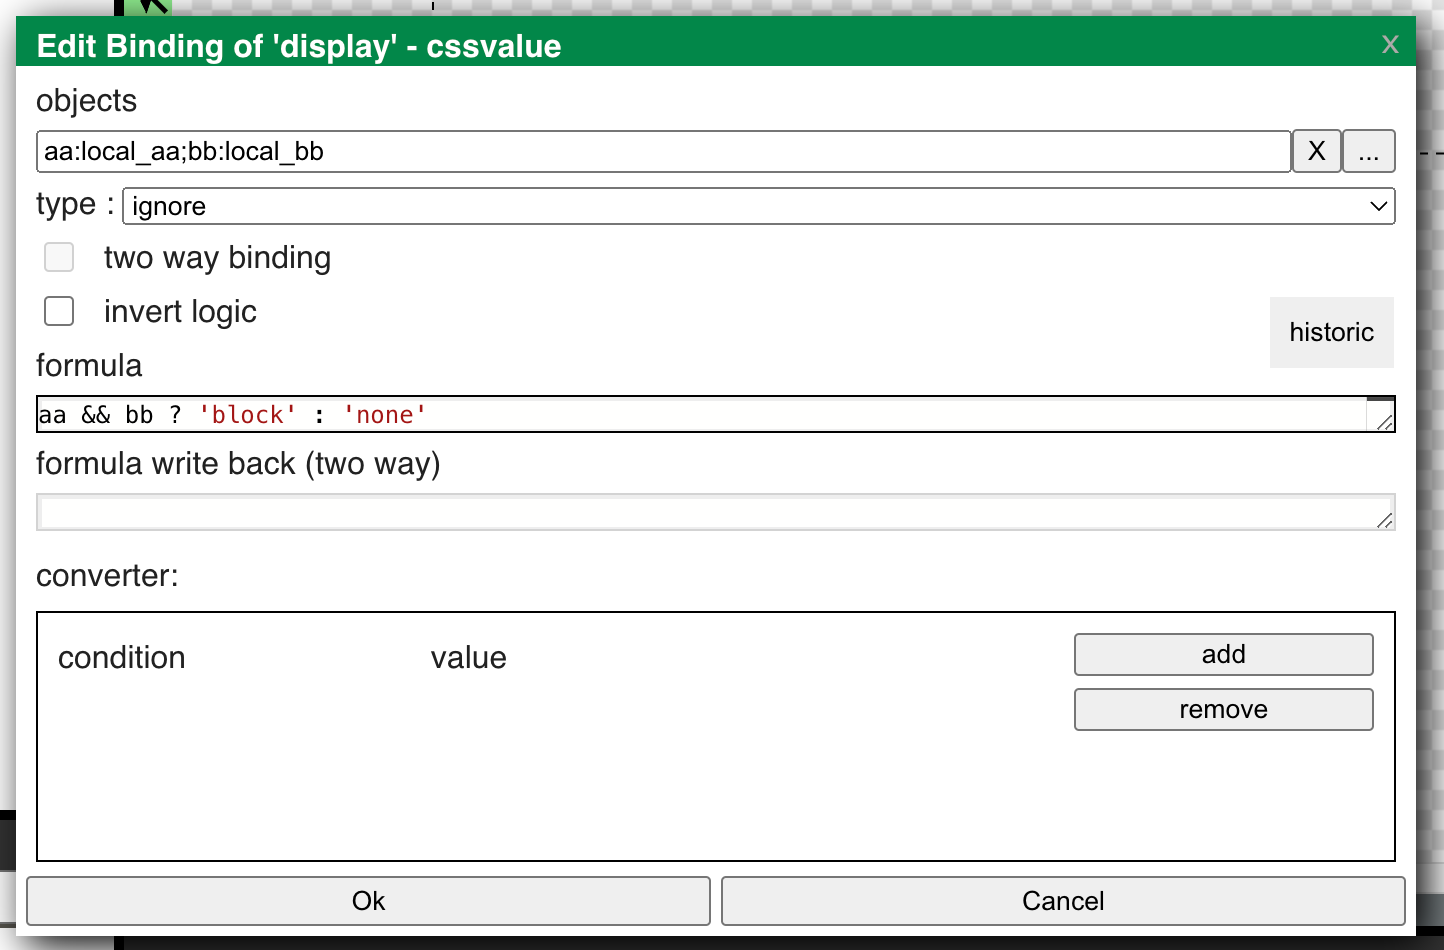Confirm the binding with Ok
Screen dimensions: 1444x950
point(368,901)
